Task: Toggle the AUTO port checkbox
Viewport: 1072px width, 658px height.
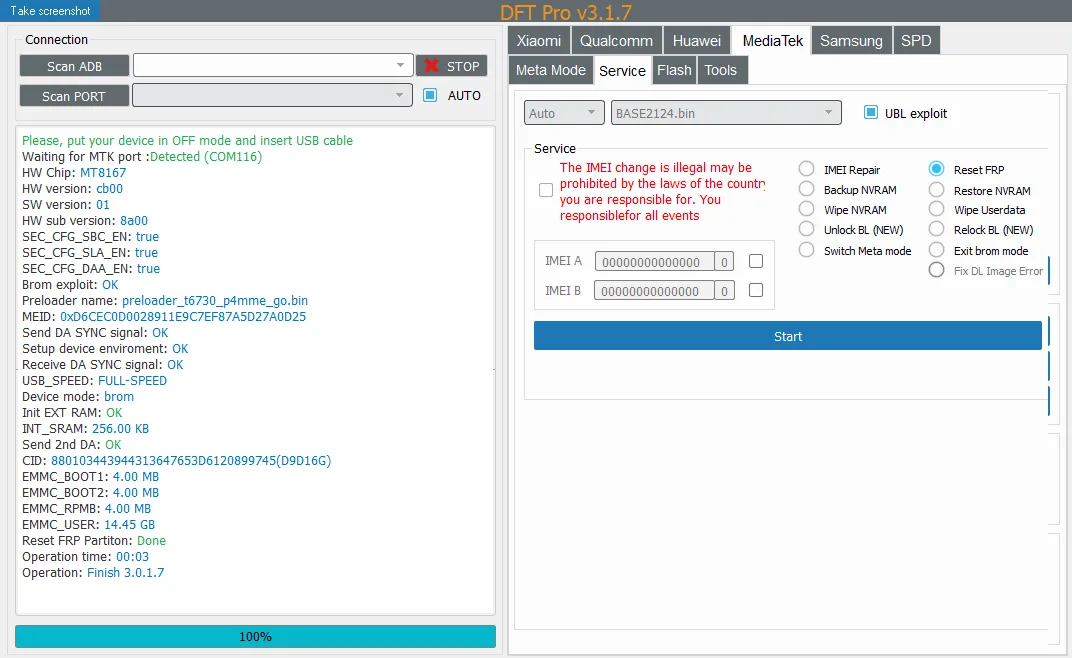Action: click(x=430, y=95)
